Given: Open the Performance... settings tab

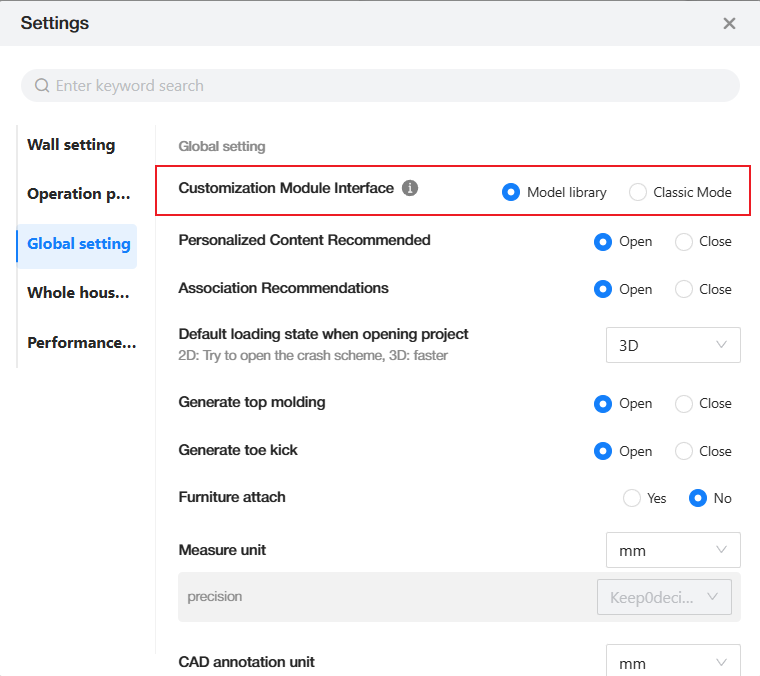Looking at the screenshot, I should (81, 343).
